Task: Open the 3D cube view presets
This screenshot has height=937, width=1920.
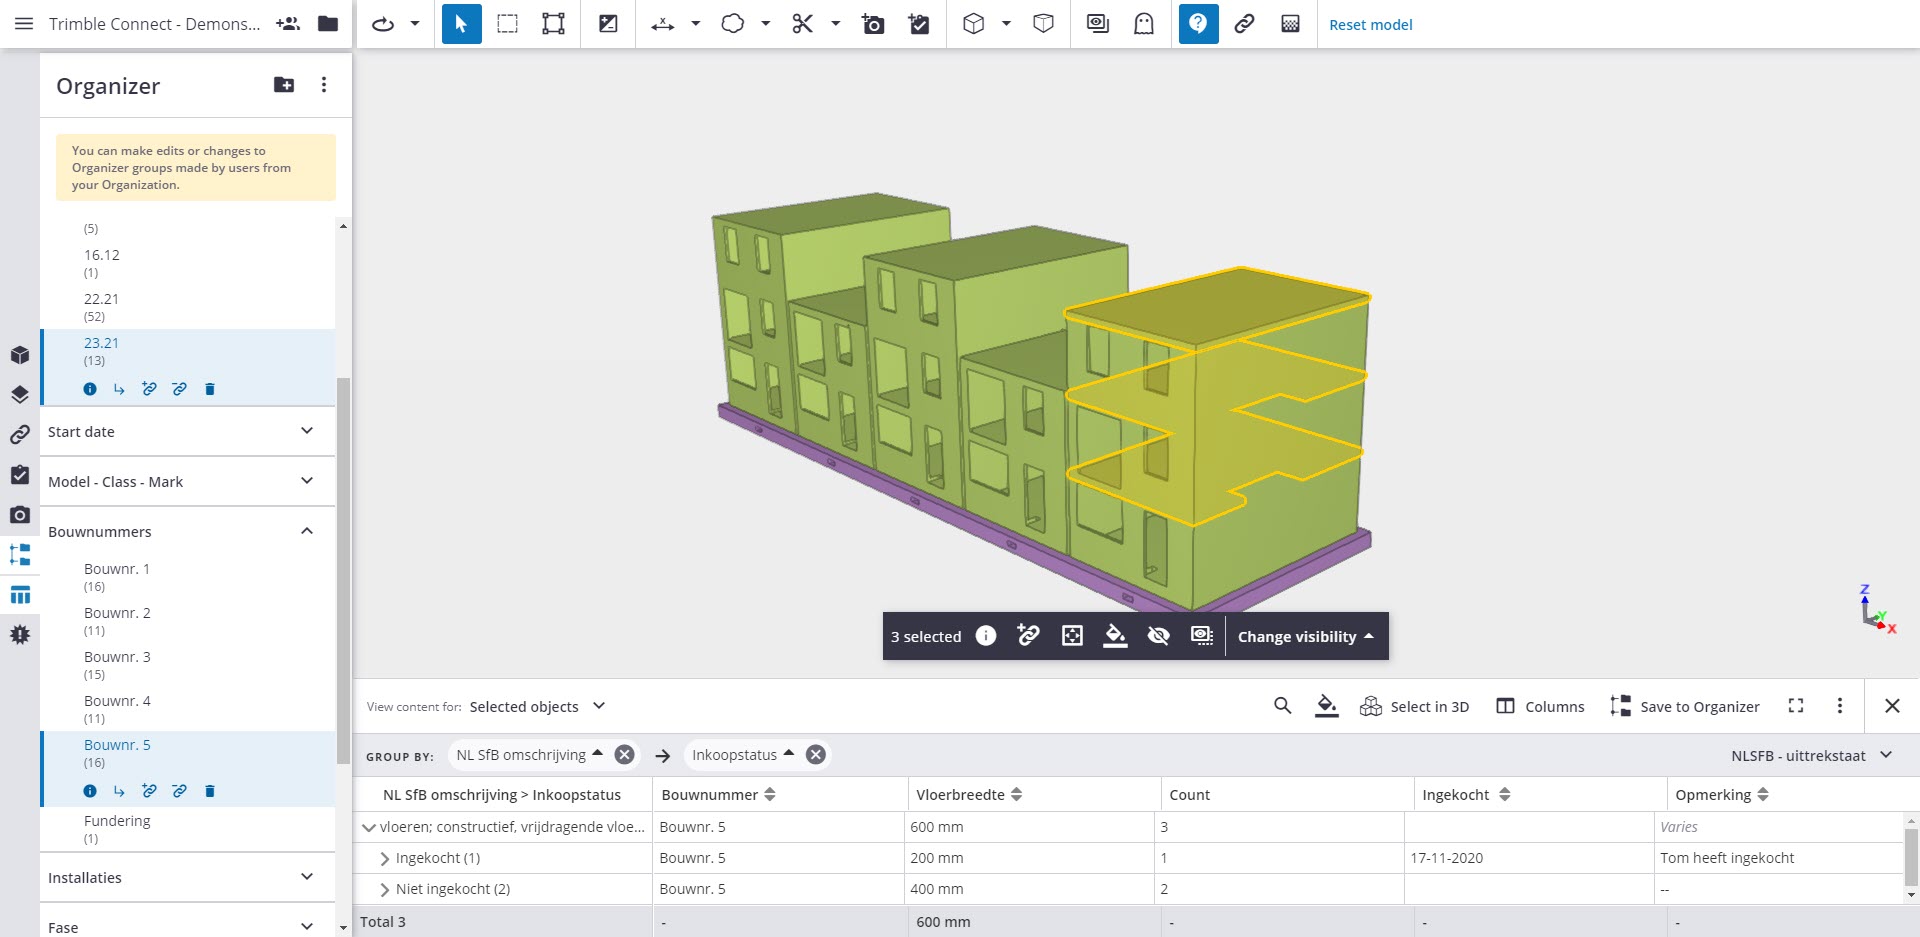Action: coord(974,24)
